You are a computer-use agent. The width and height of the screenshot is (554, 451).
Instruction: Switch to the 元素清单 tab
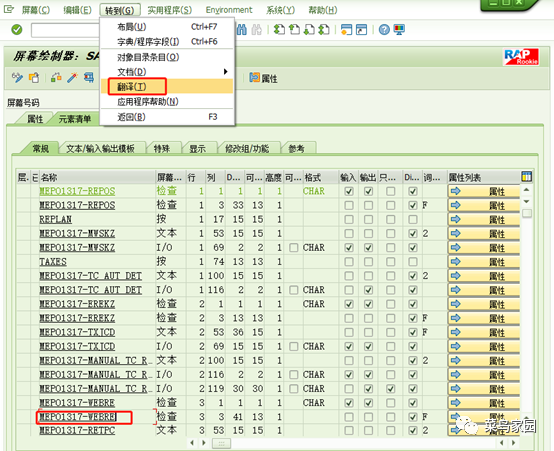75,119
